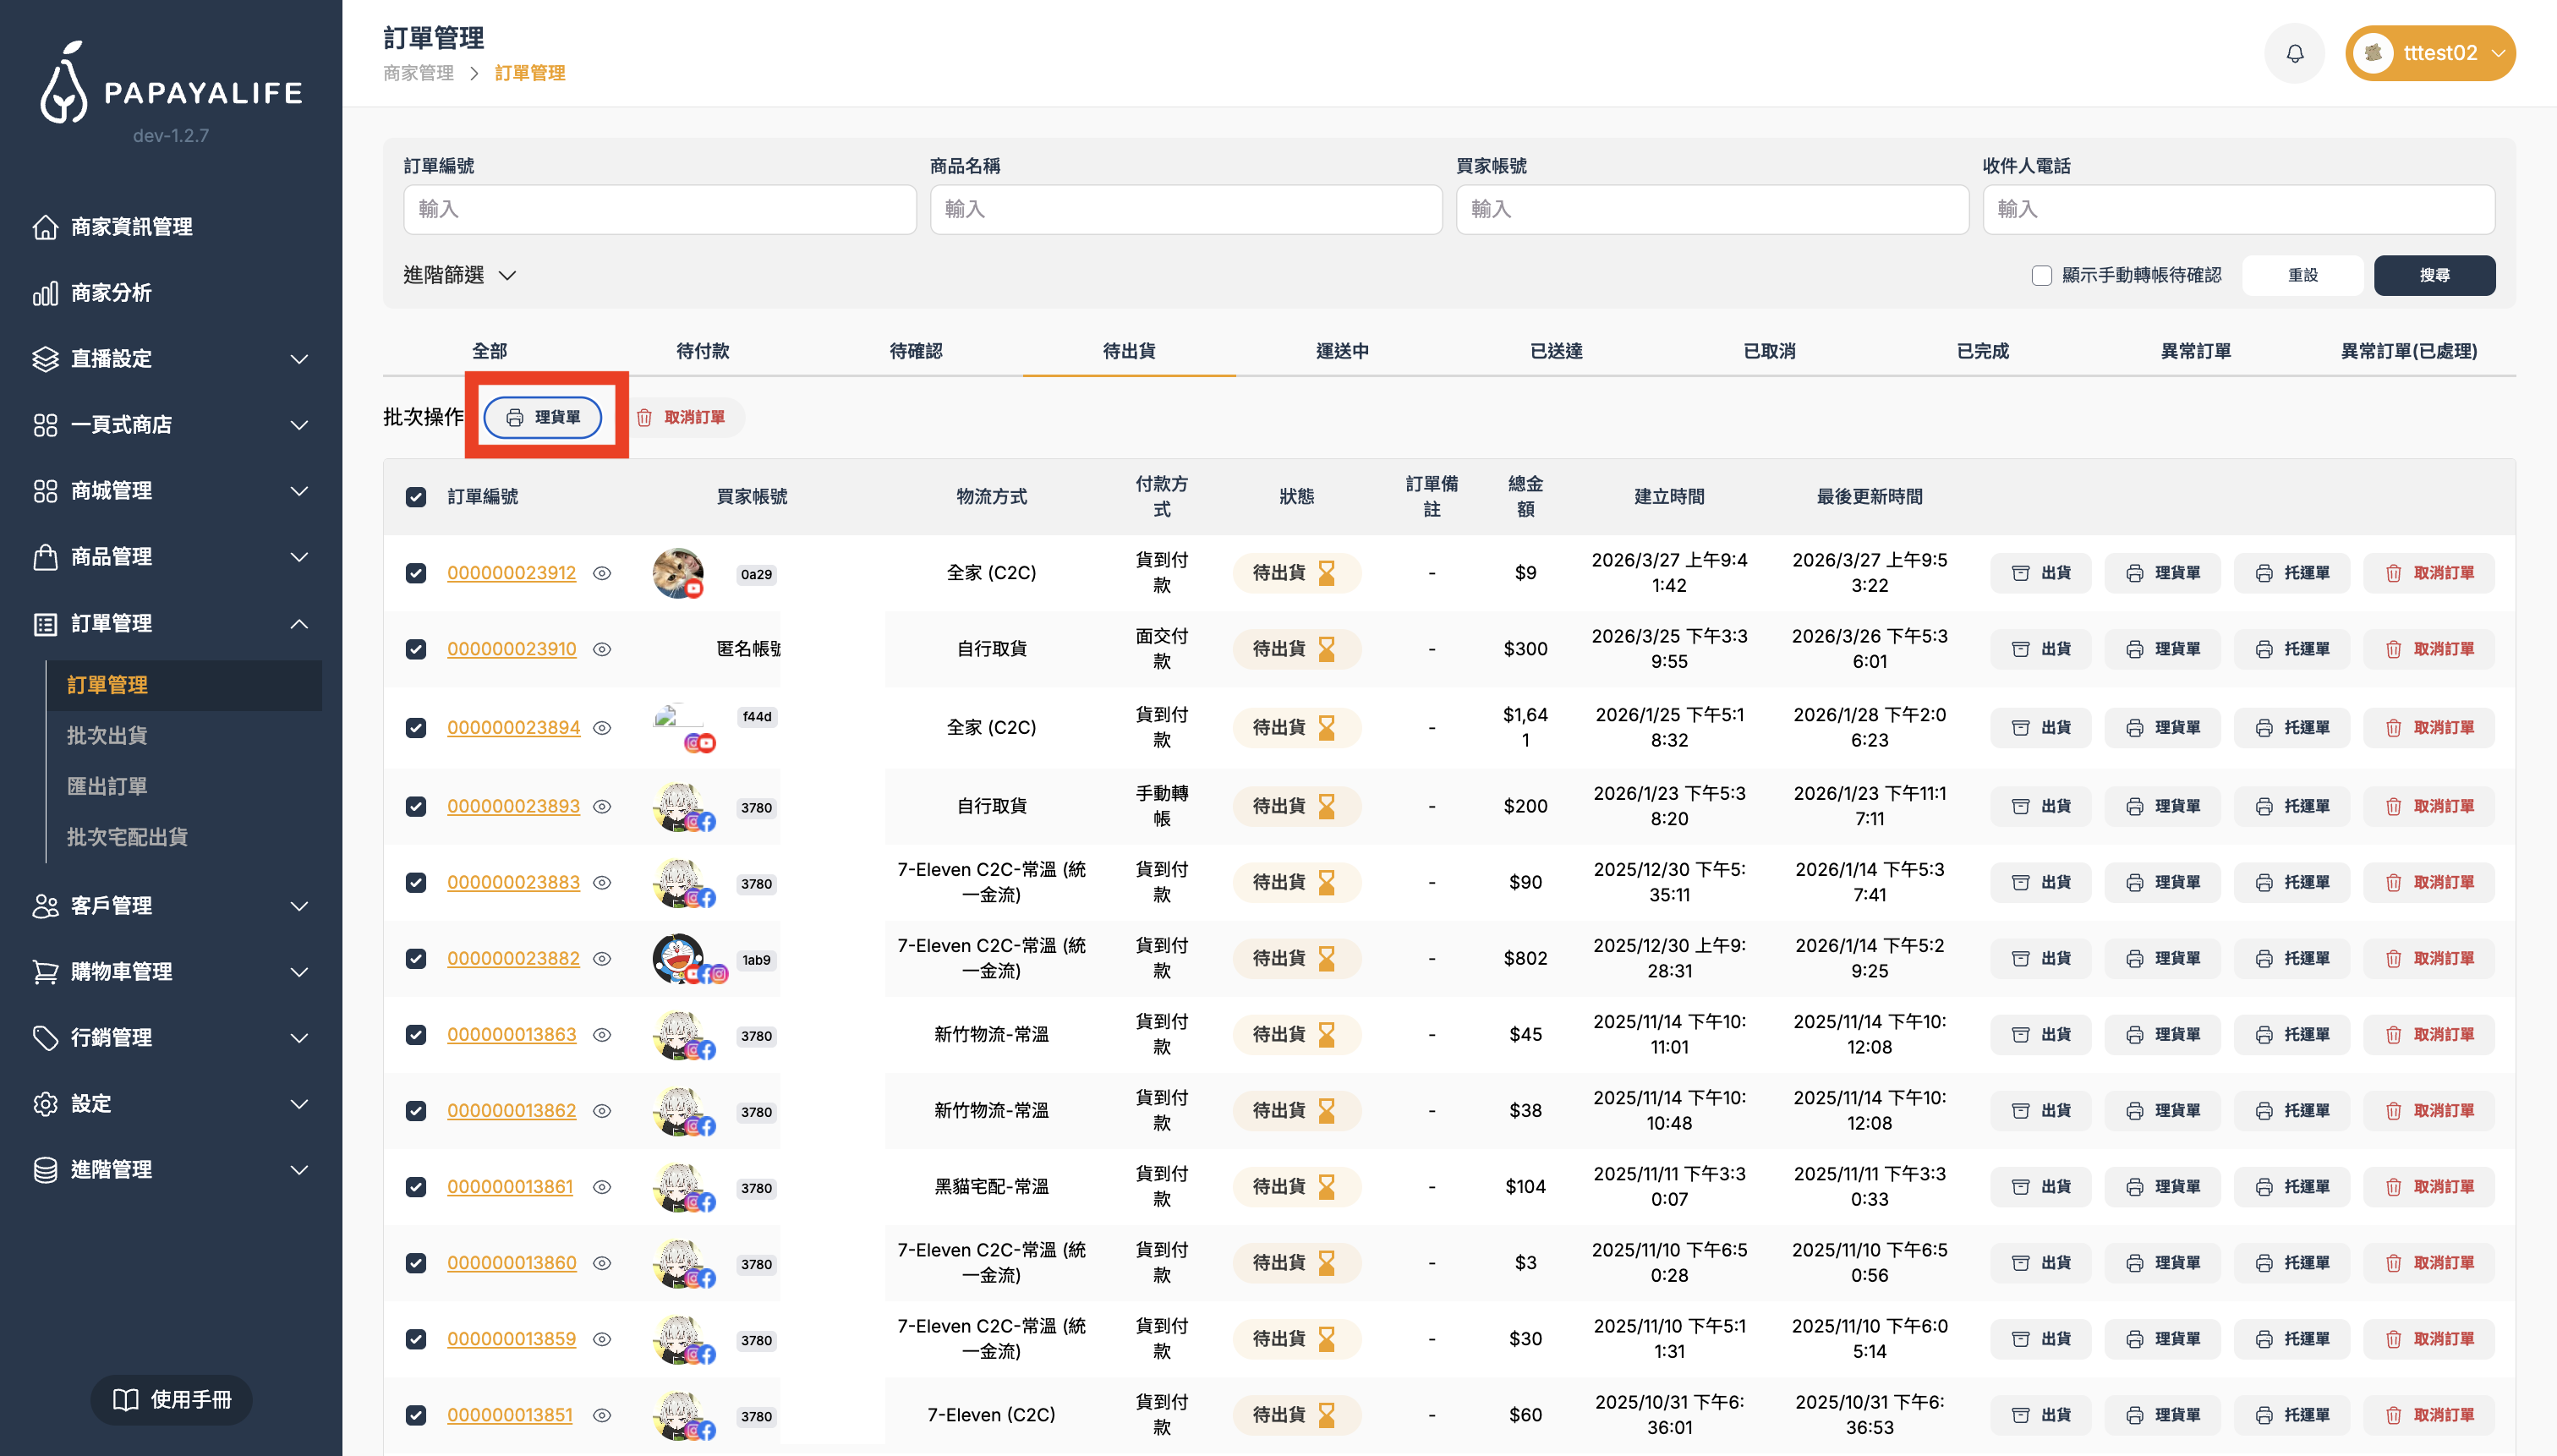Select the 客戶管理 sidebar icon
This screenshot has height=1456, width=2557.
[x=44, y=906]
